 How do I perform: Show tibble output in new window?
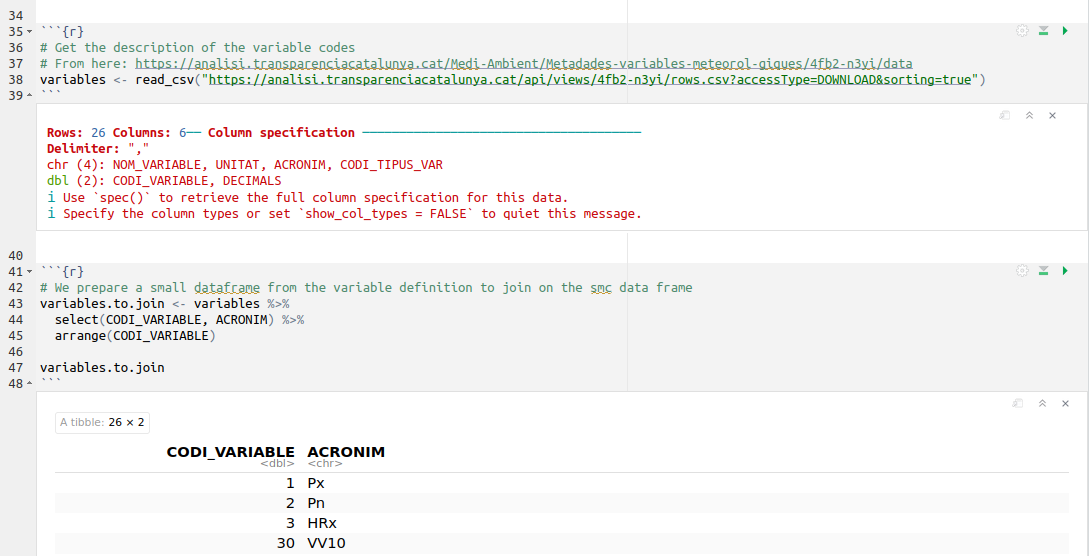1017,403
